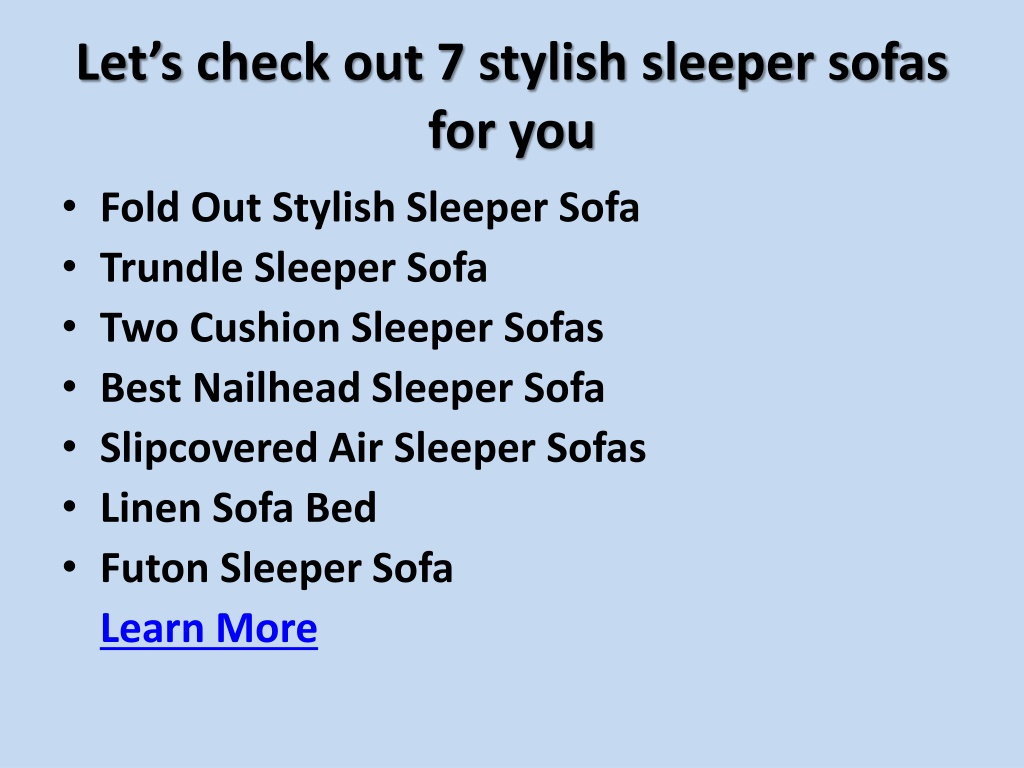Click the word 'Nailhead' in the list

277,388
